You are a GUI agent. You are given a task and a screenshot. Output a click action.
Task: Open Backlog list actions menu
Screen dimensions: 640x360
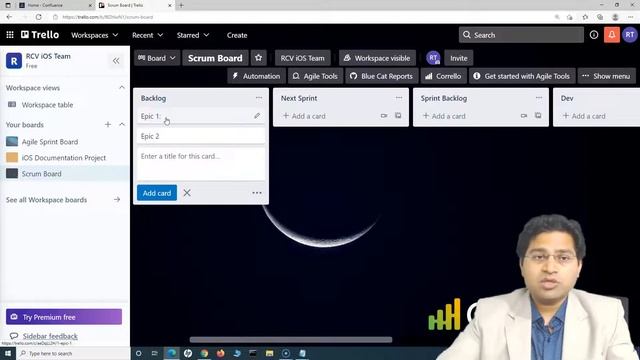pos(259,98)
